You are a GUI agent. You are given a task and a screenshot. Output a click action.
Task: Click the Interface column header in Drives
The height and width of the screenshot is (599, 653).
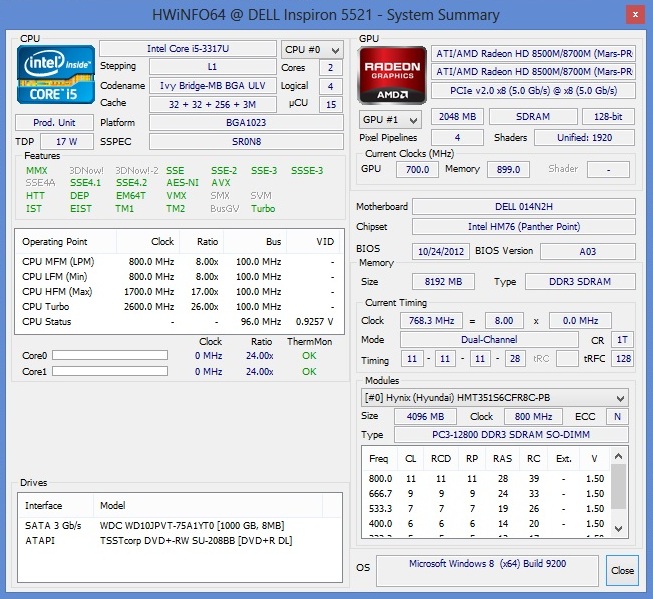pos(56,506)
